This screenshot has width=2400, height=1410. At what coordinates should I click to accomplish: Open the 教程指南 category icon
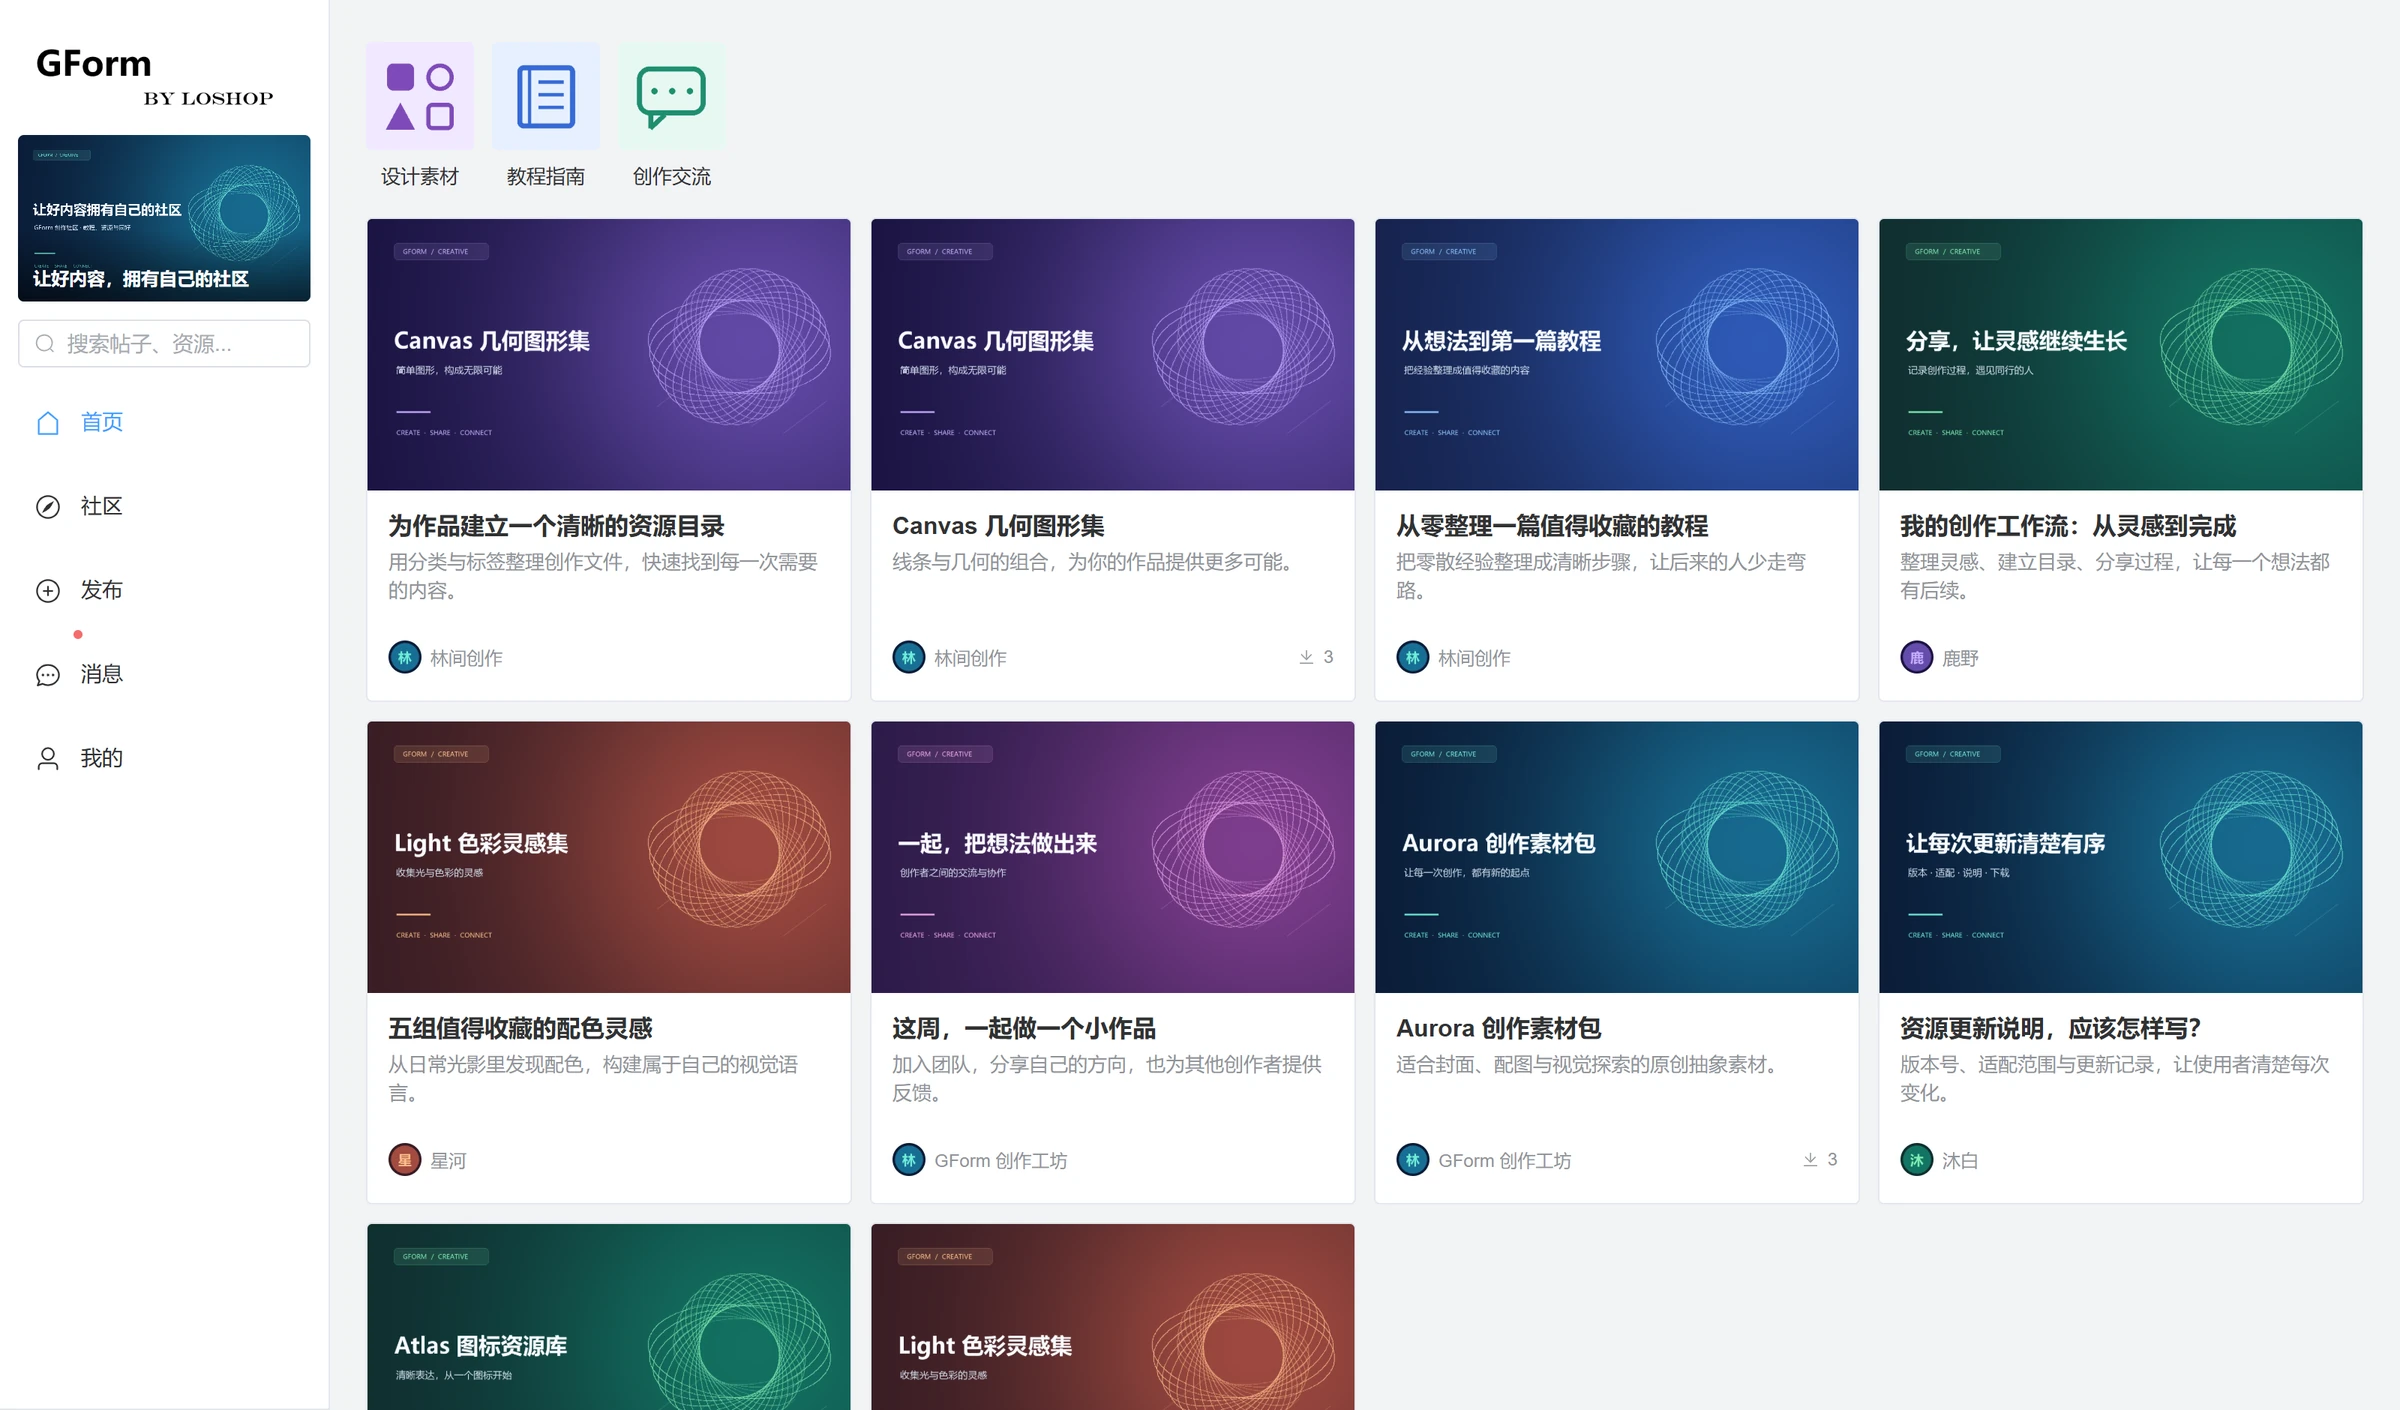click(546, 97)
